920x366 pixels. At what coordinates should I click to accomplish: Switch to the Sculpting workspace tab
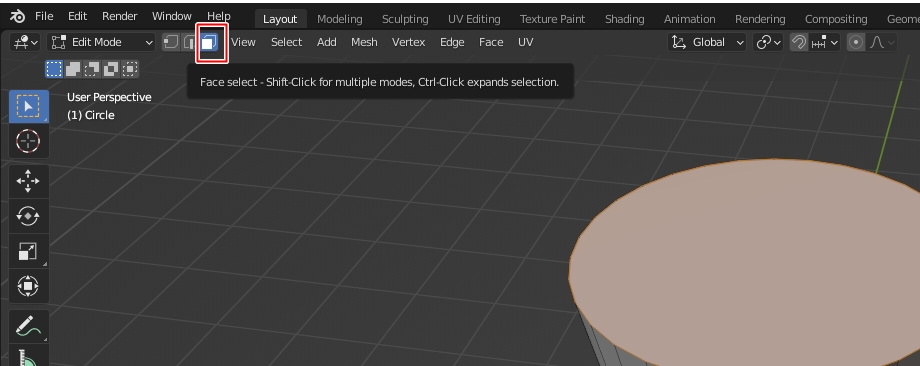click(405, 19)
